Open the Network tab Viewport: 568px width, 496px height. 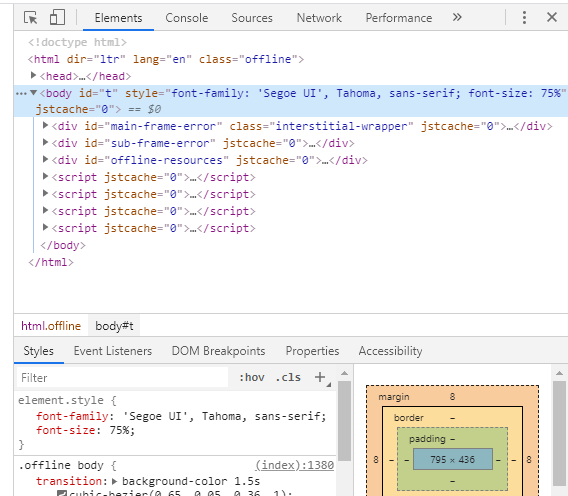(319, 18)
